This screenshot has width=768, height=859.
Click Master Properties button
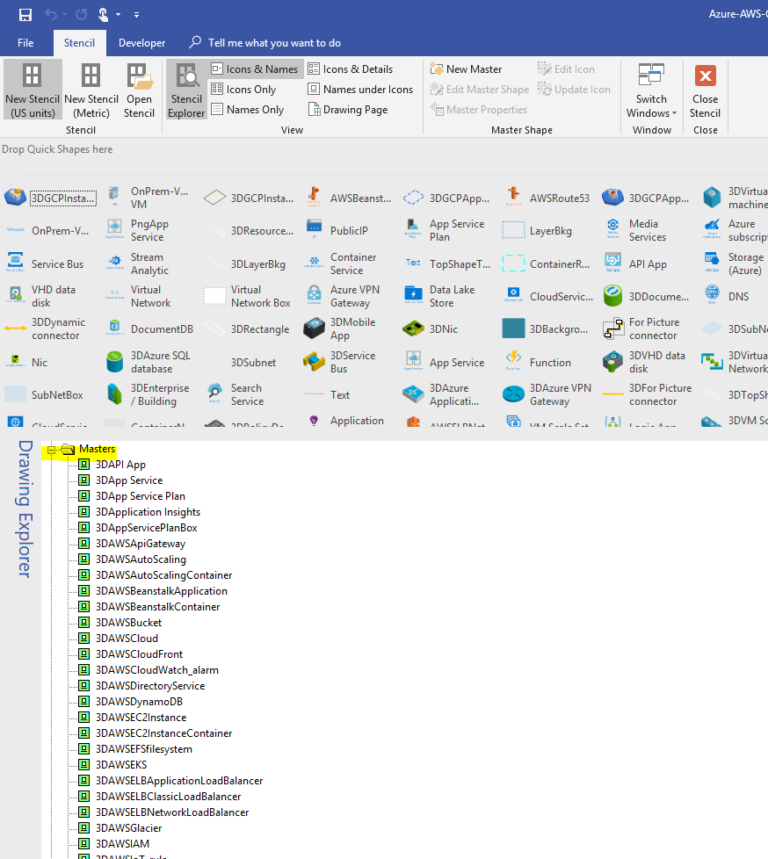pyautogui.click(x=479, y=110)
